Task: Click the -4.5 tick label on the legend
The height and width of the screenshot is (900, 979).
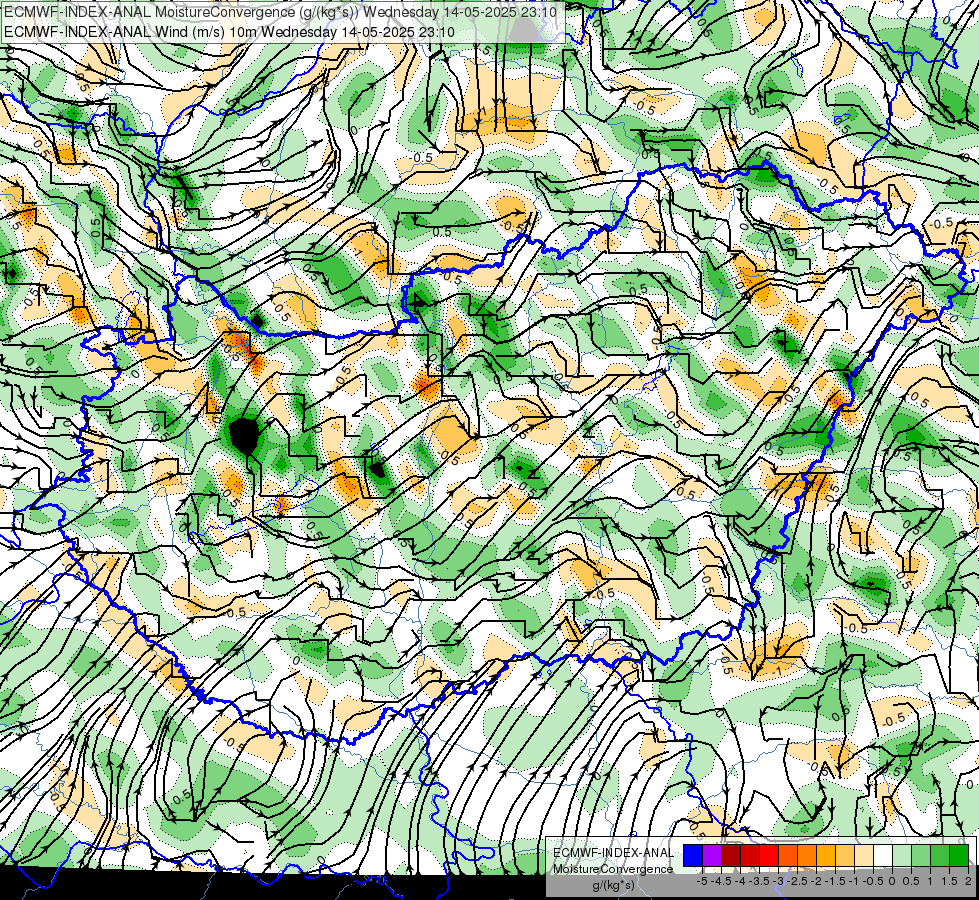Action: 721,881
